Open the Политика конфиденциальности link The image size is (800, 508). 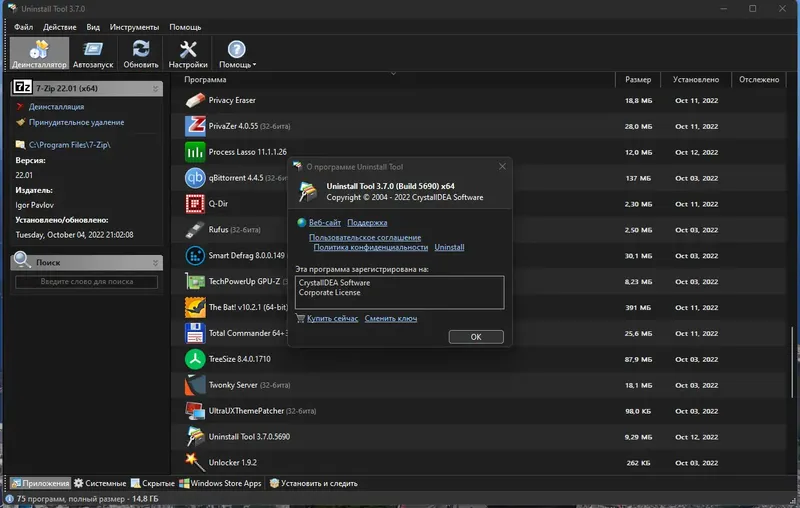[x=370, y=247]
